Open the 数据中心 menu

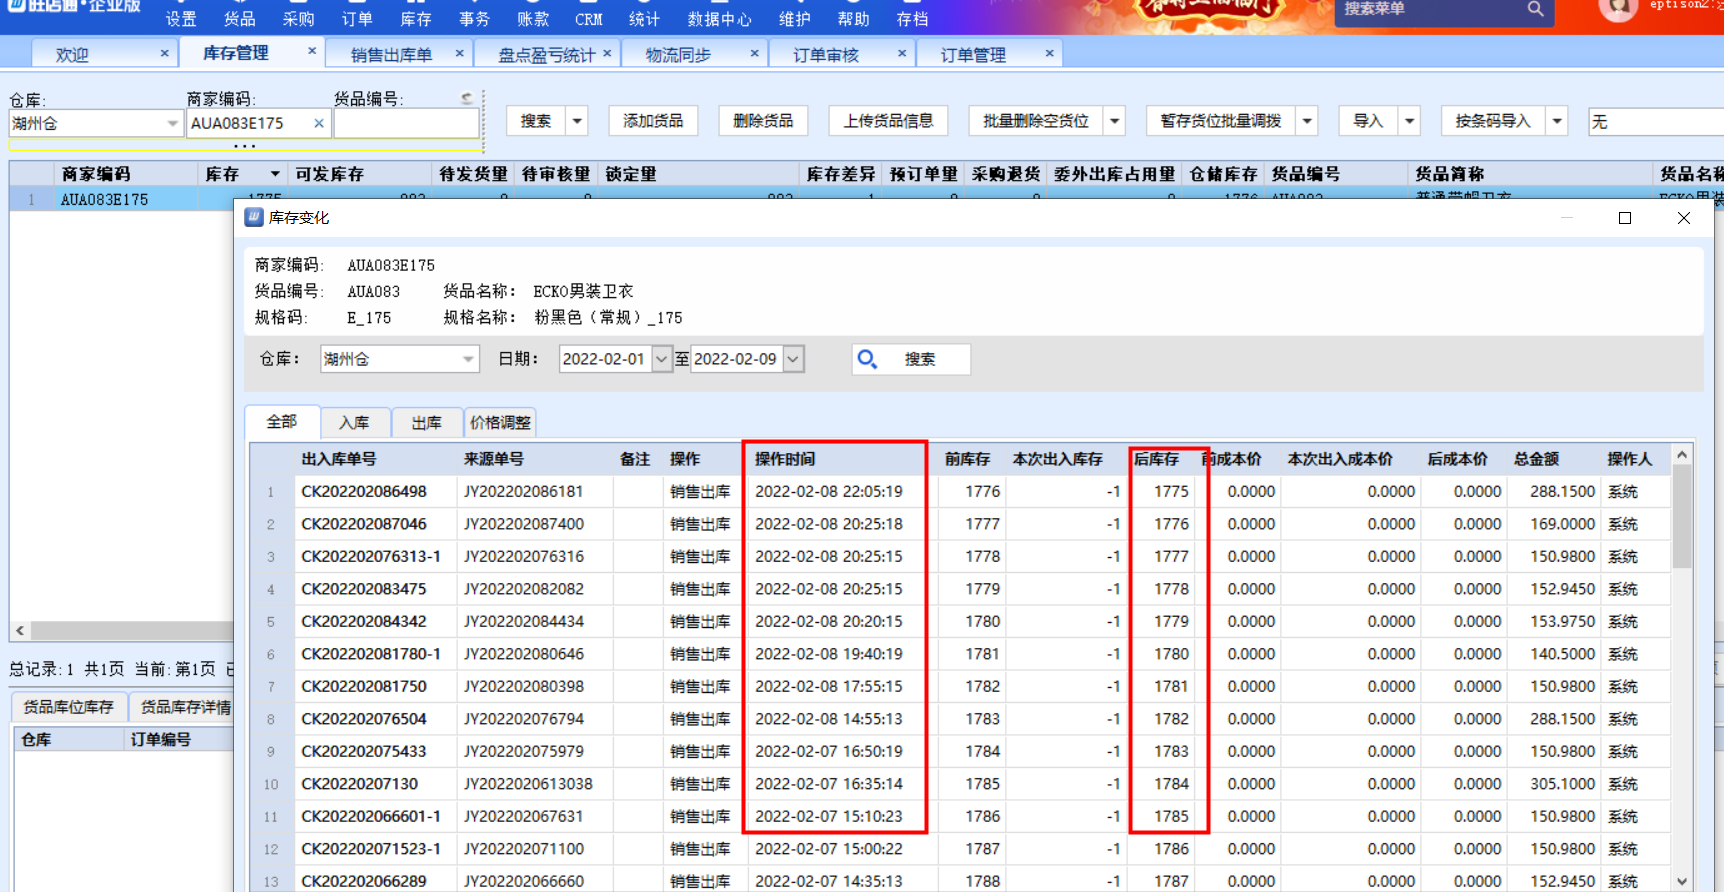click(719, 19)
